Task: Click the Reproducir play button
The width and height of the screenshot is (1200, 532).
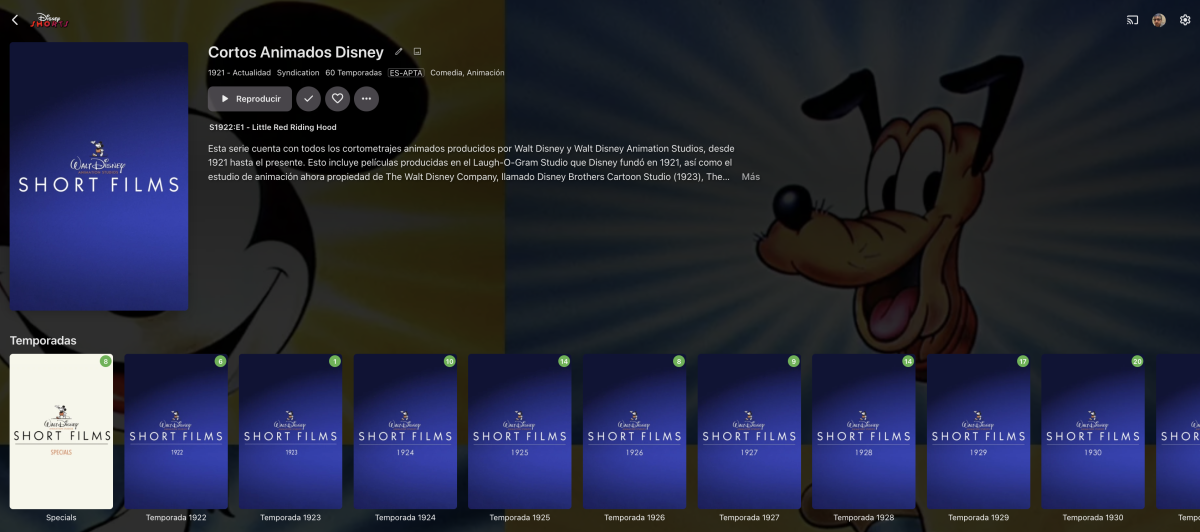Action: pos(250,99)
